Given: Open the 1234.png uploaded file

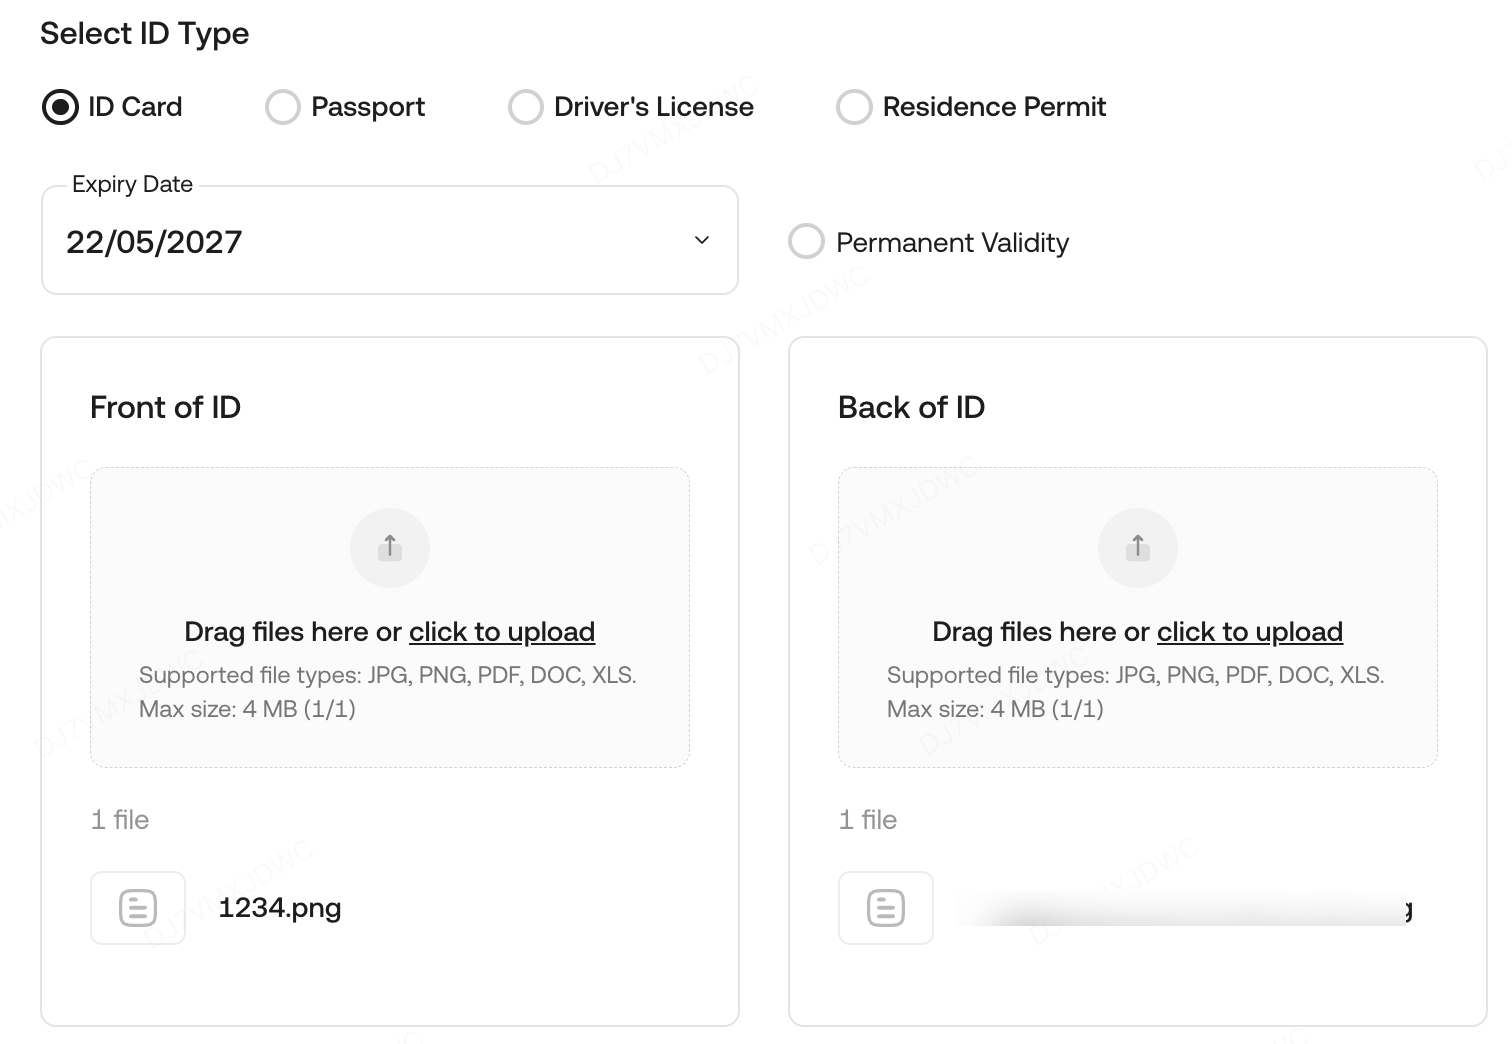Looking at the screenshot, I should tap(280, 908).
